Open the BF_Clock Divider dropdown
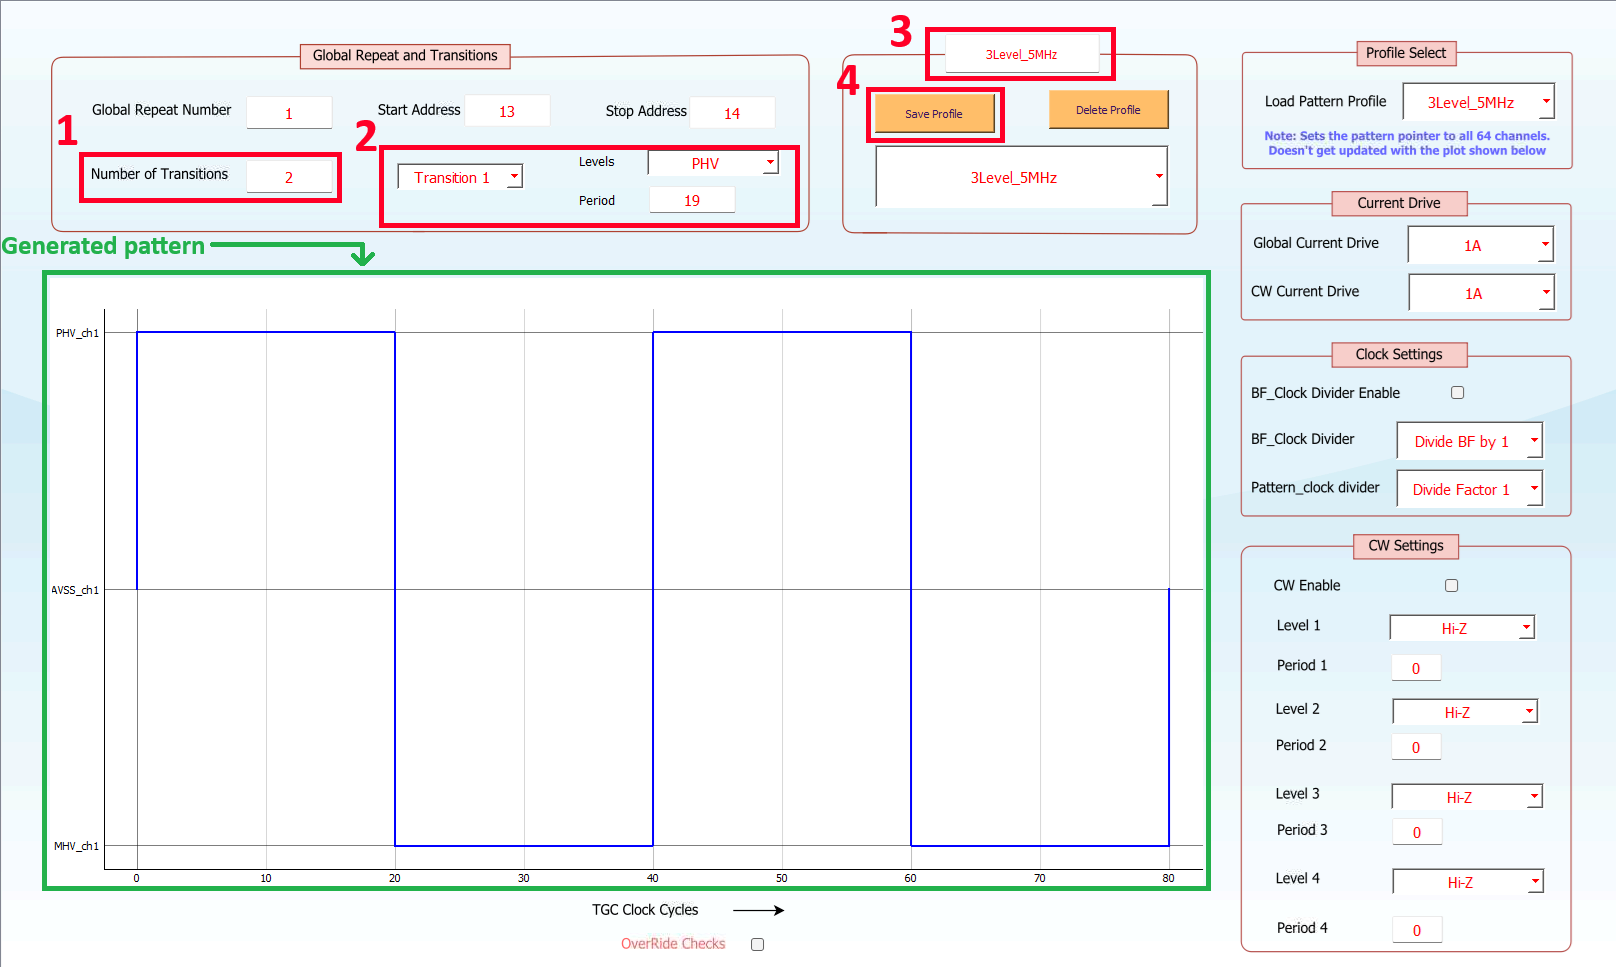Viewport: 1616px width, 967px height. point(1469,441)
